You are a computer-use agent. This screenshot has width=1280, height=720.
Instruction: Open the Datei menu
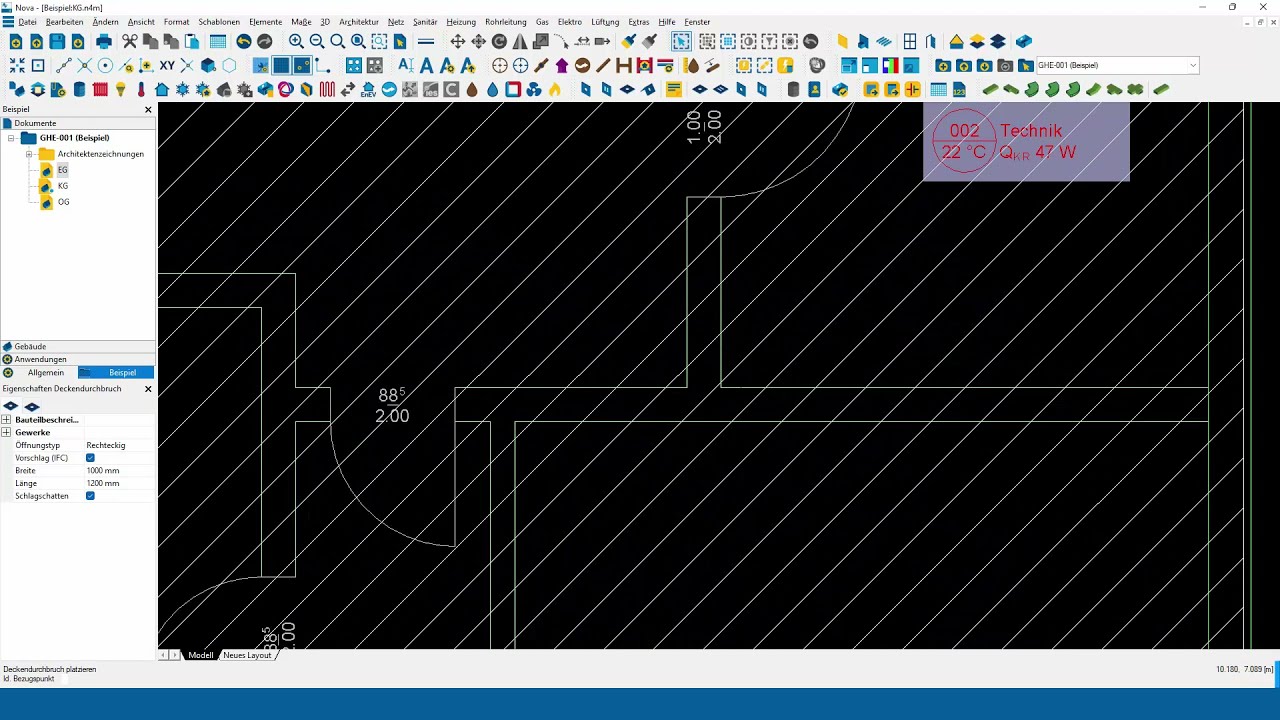(x=27, y=22)
